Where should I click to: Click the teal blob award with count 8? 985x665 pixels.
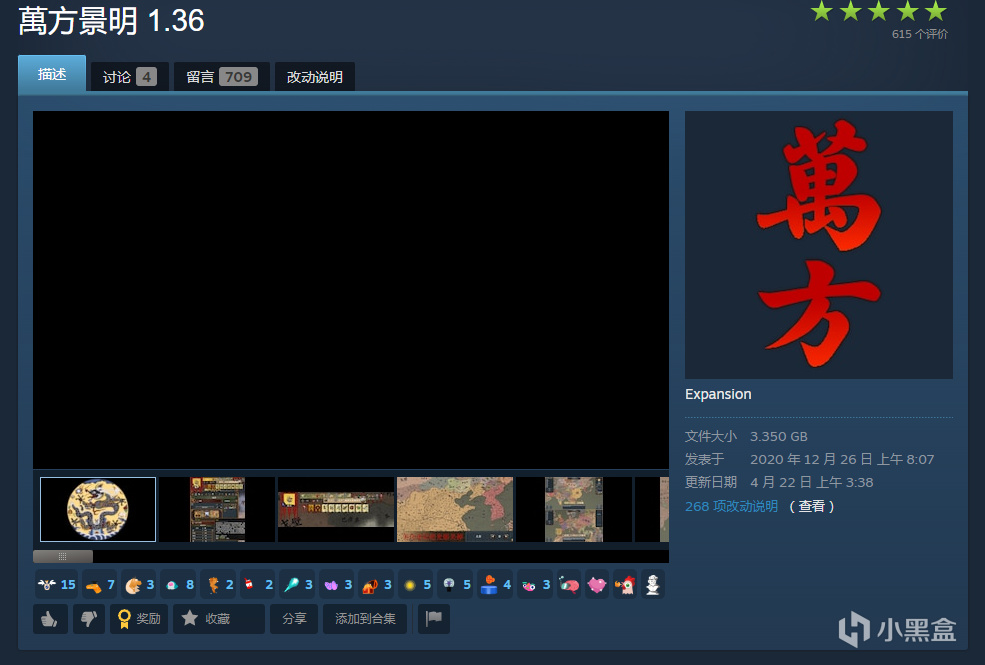pos(178,585)
